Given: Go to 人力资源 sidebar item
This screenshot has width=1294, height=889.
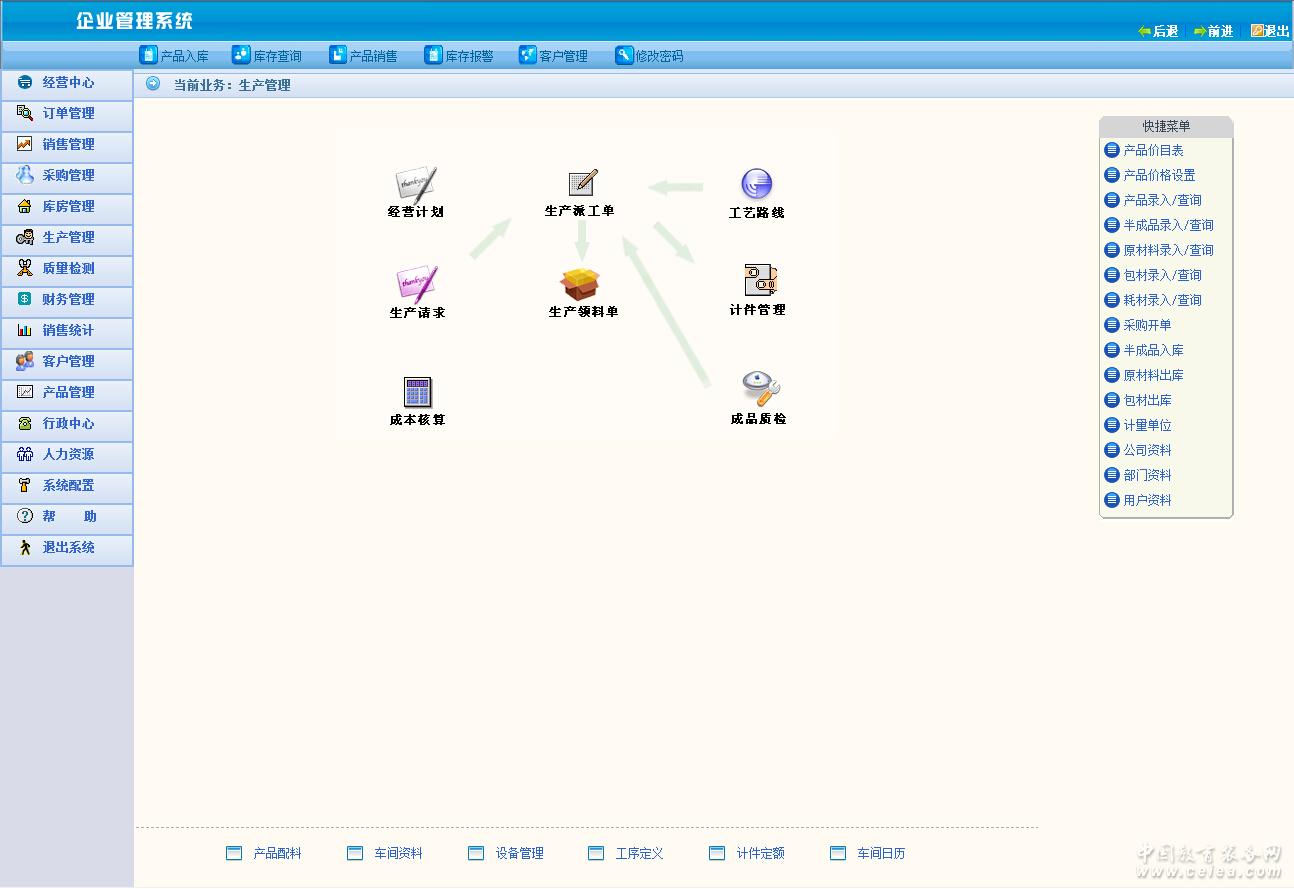Looking at the screenshot, I should [x=67, y=455].
